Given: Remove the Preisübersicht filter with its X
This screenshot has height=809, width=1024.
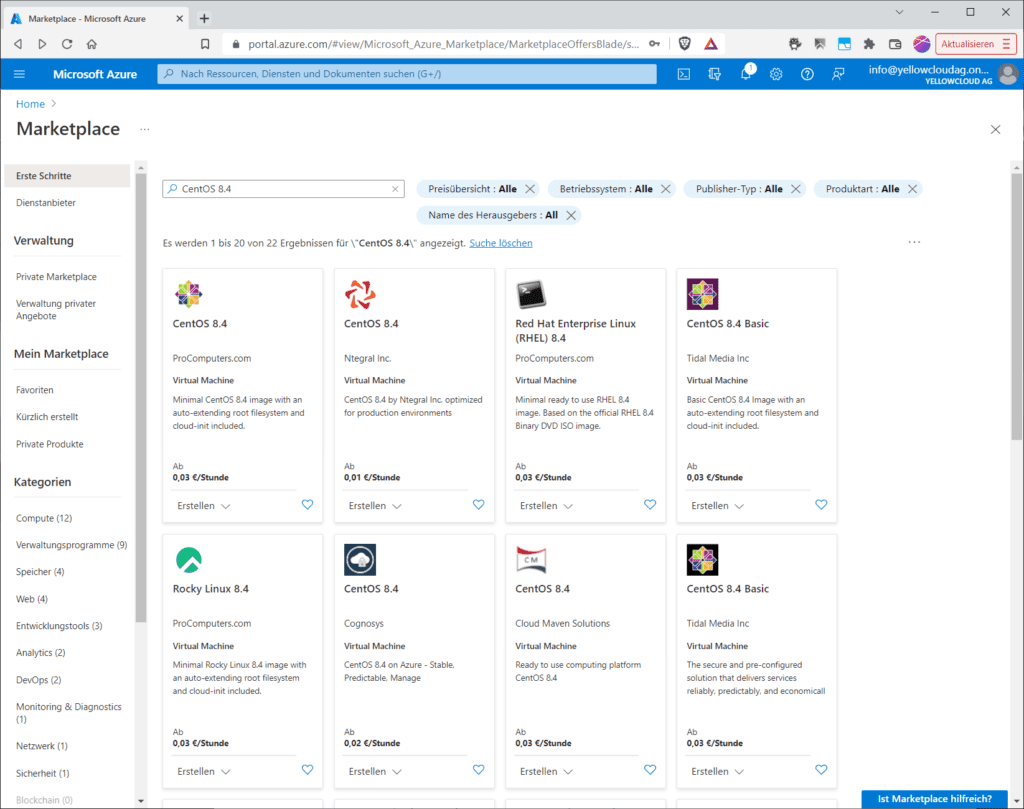Looking at the screenshot, I should point(530,189).
